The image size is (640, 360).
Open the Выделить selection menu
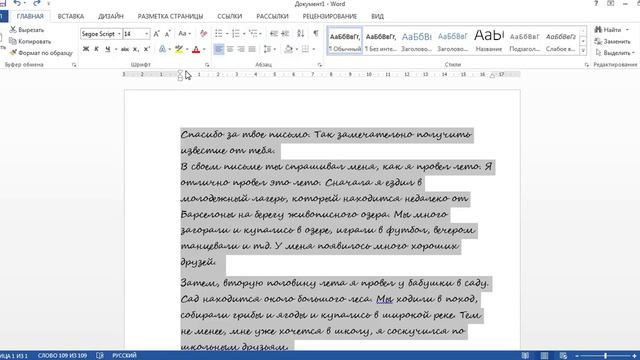click(615, 53)
